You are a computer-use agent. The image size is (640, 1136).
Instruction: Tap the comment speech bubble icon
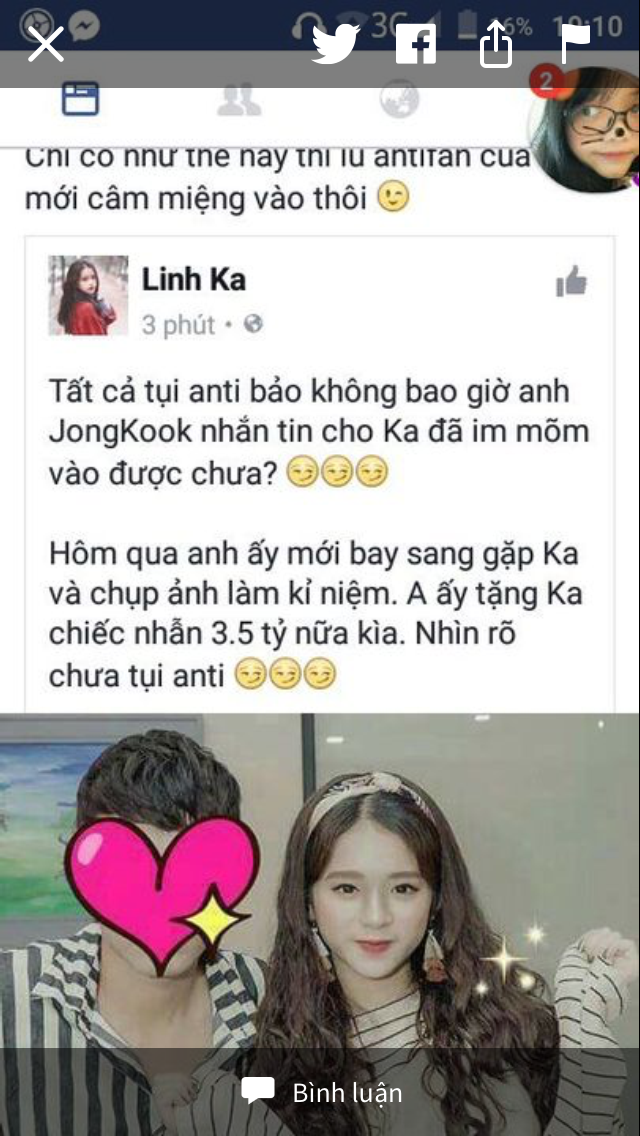coord(257,1091)
